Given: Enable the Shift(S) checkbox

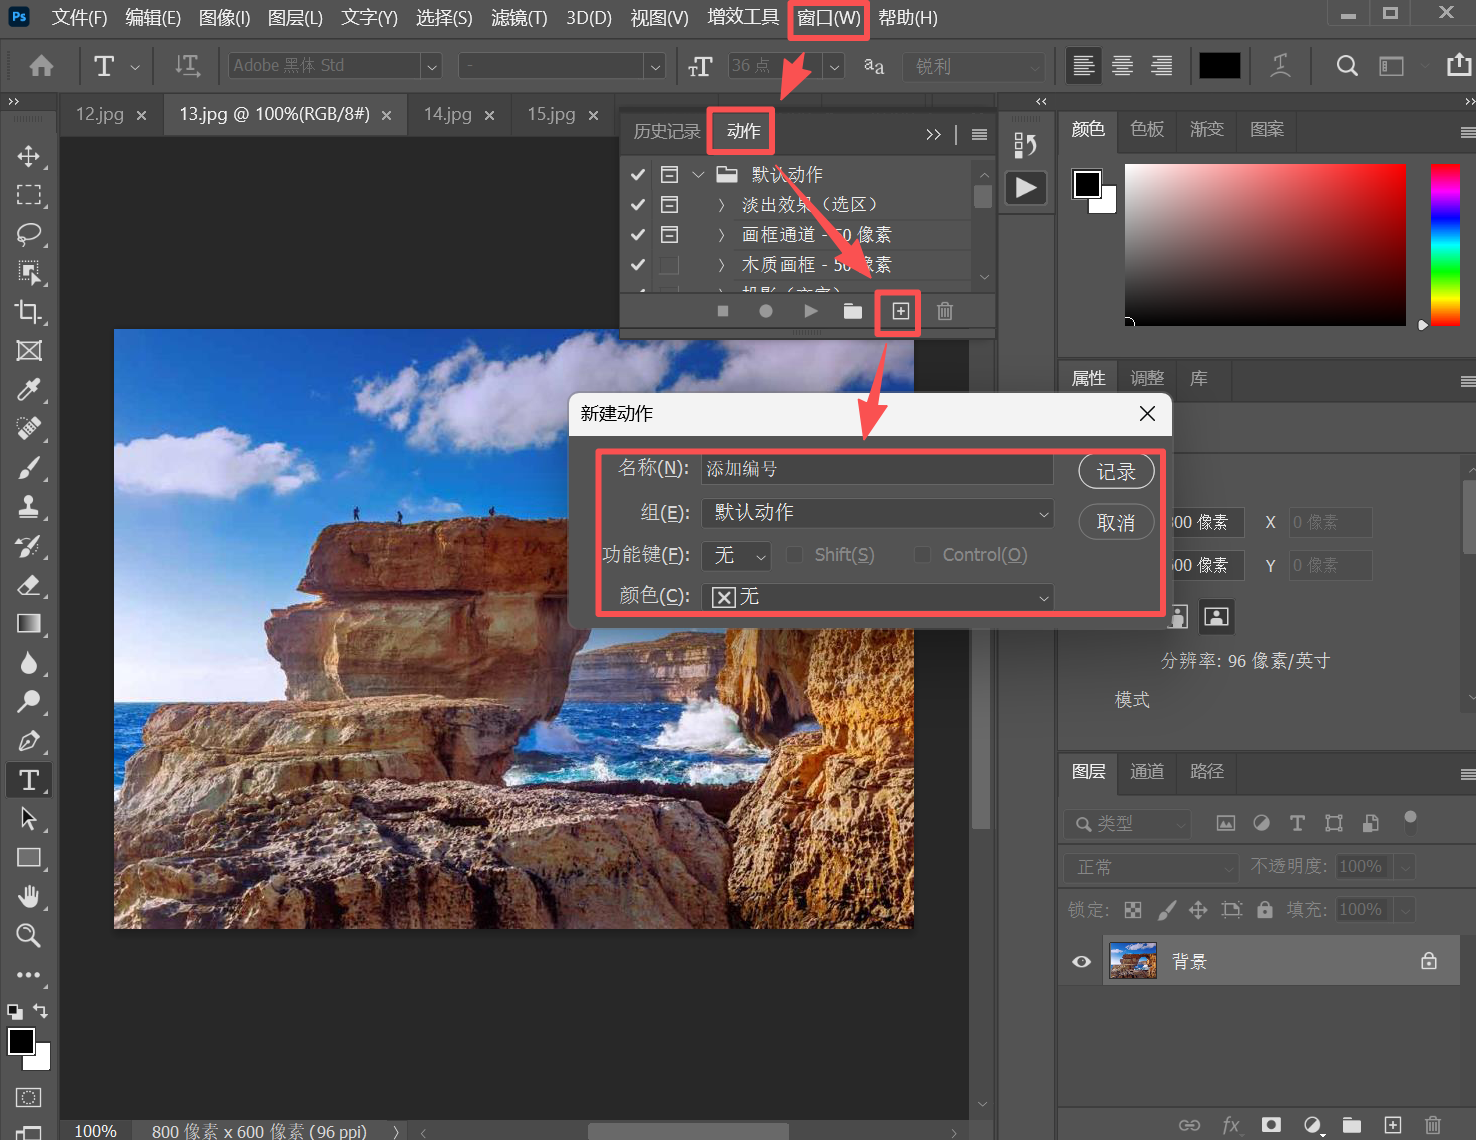Looking at the screenshot, I should (795, 555).
